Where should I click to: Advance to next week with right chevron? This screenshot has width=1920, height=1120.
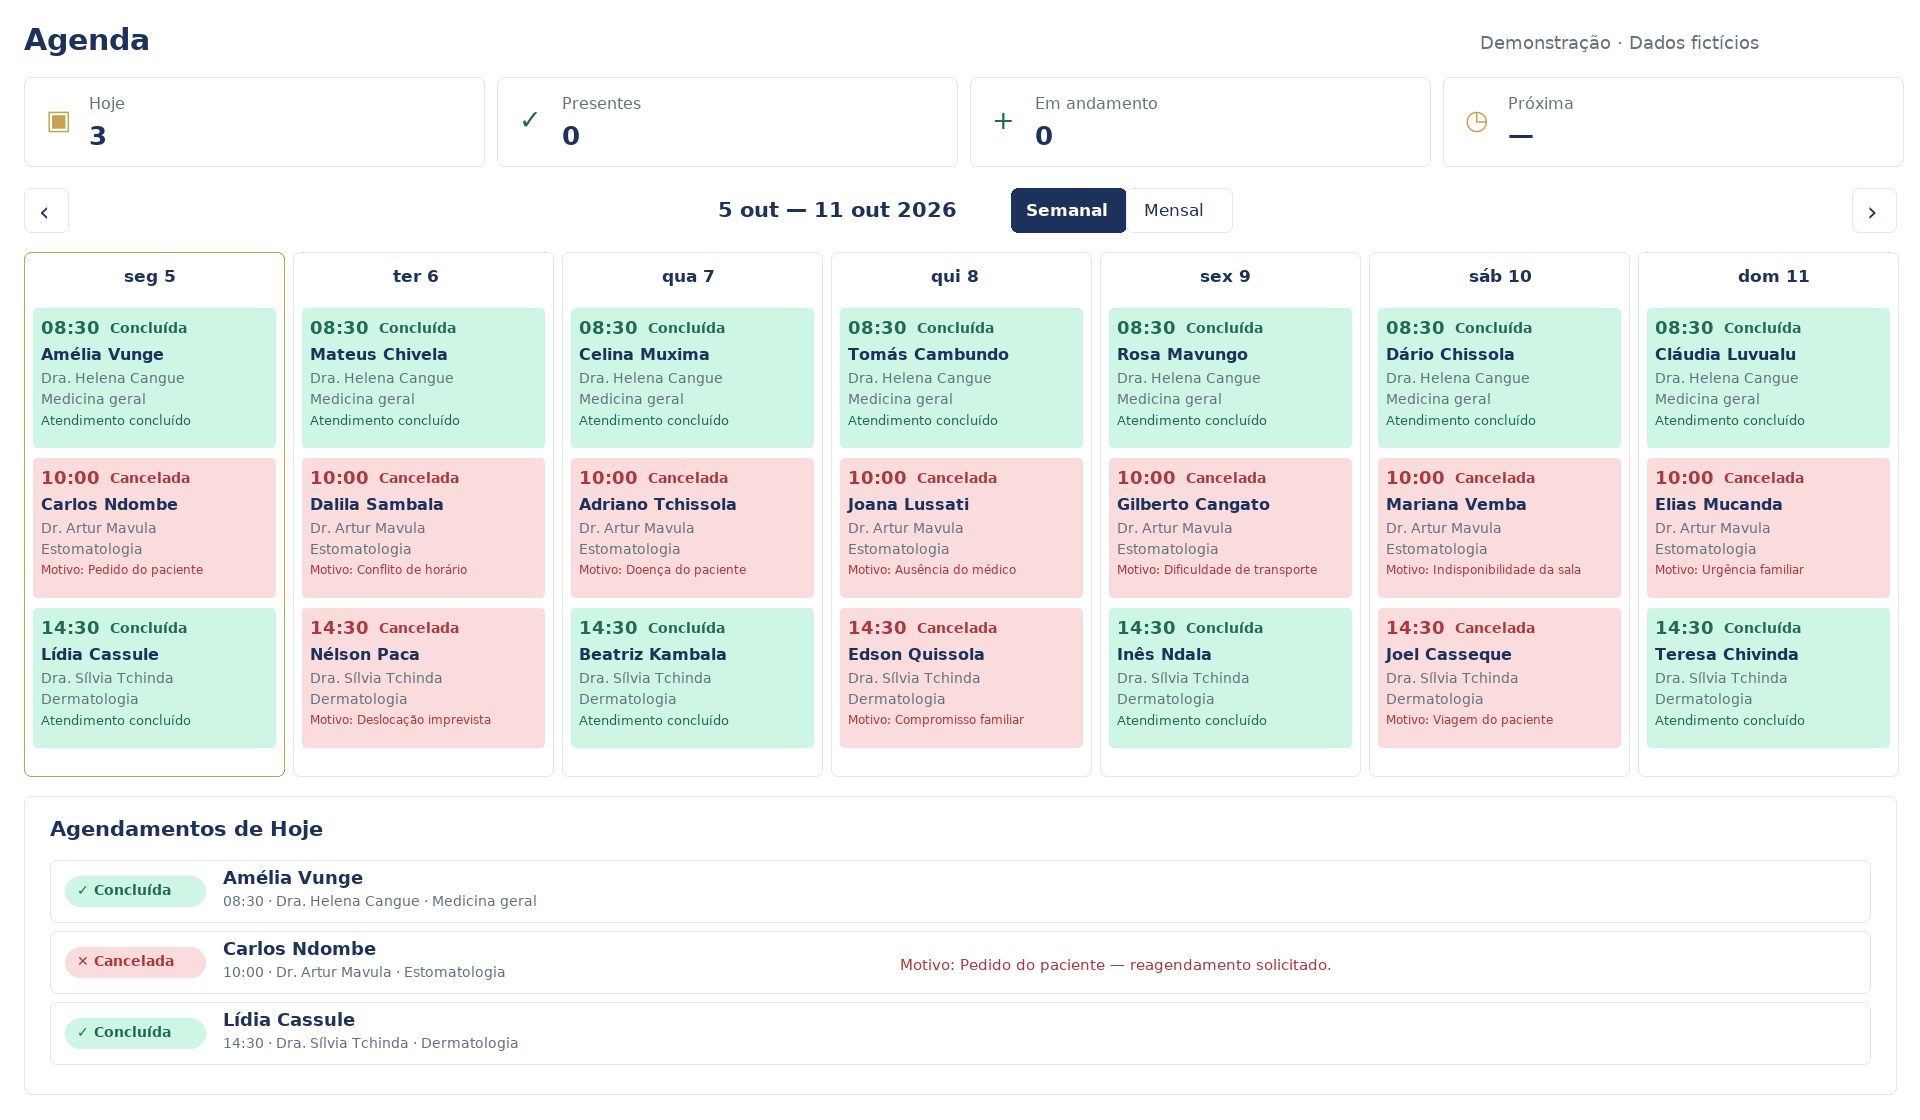(x=1874, y=211)
